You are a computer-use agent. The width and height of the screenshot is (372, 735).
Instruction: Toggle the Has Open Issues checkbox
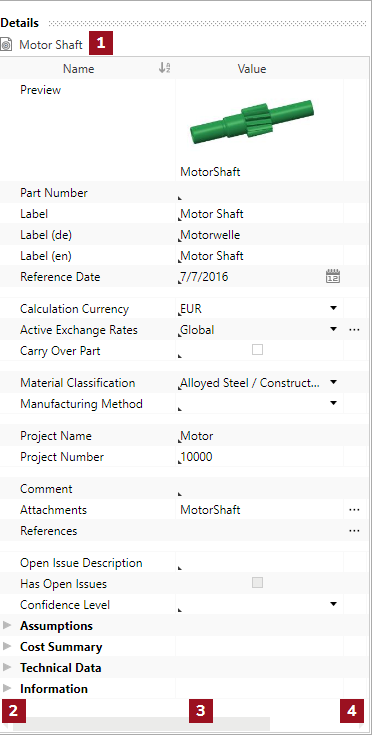click(x=257, y=583)
